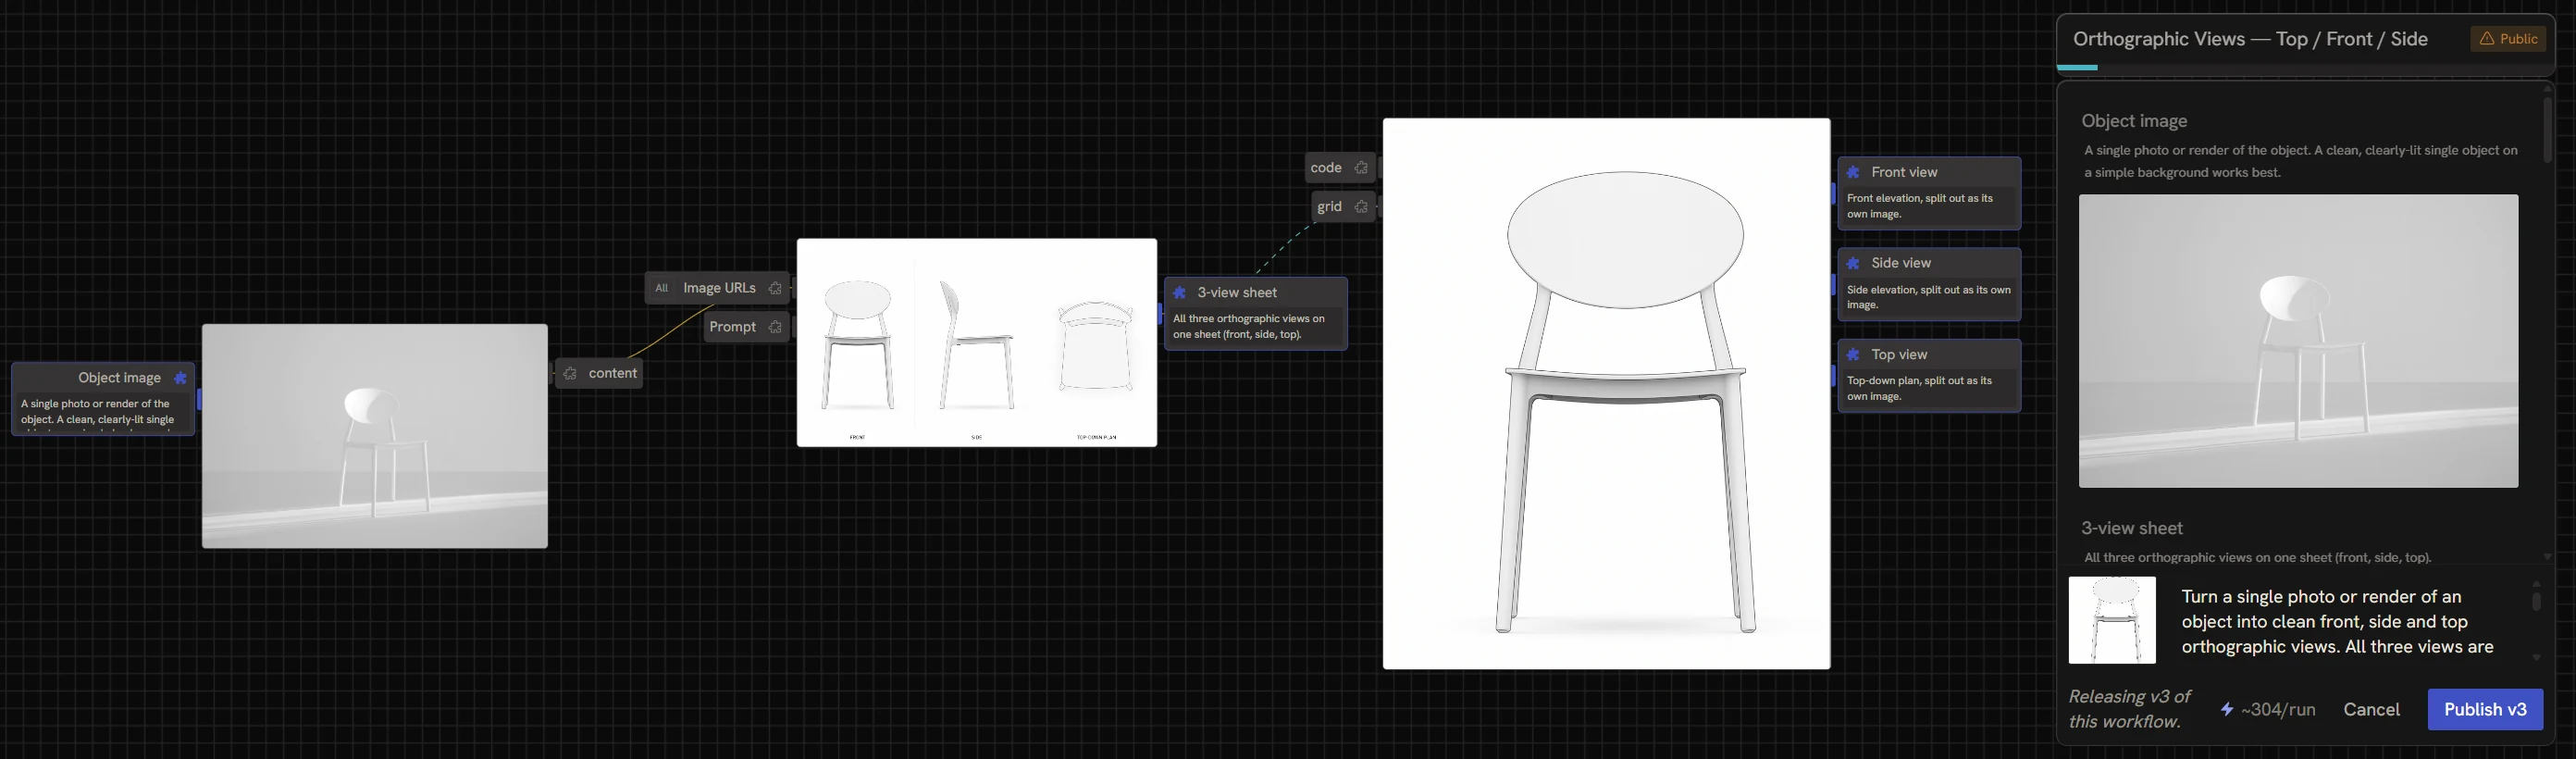This screenshot has width=2576, height=759.
Task: Click the "~304/run" cost estimate
Action: (2278, 709)
